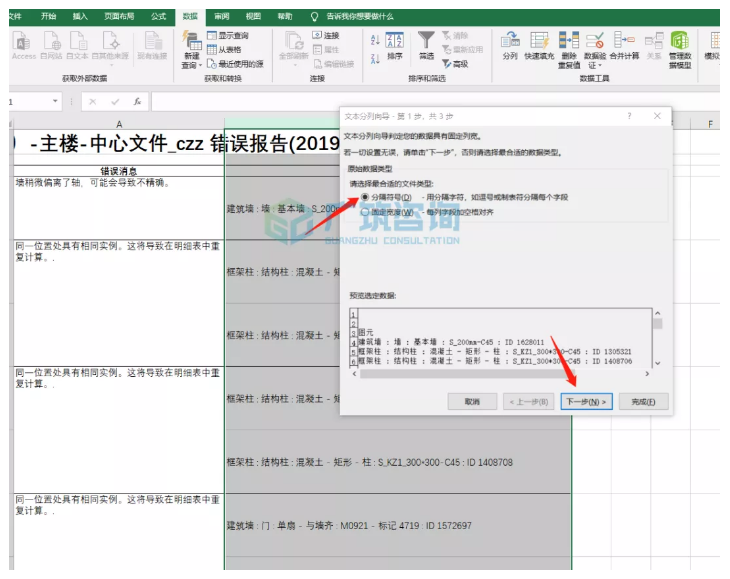Click Edit Links (编辑链接) icon
Image resolution: width=730 pixels, height=579 pixels.
pyautogui.click(x=334, y=64)
